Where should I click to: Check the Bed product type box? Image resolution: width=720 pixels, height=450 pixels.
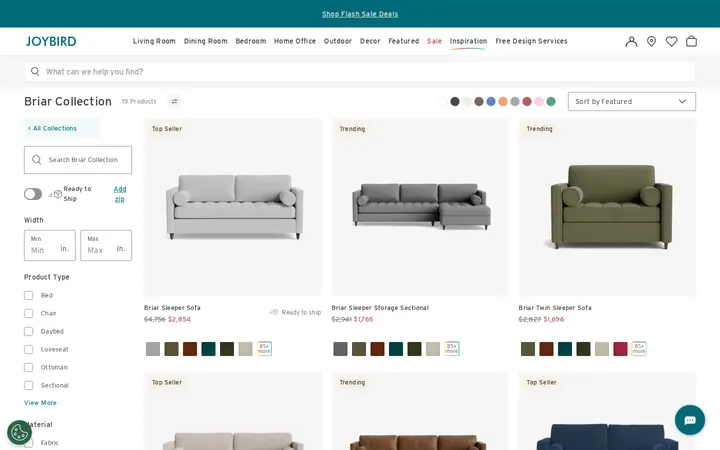pos(28,295)
